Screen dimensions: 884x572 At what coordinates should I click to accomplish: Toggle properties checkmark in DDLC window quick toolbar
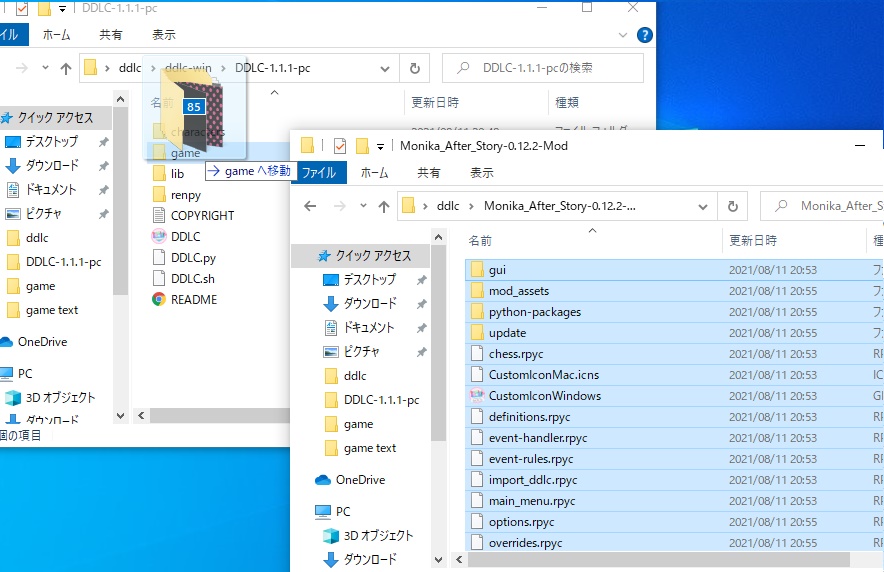click(22, 8)
